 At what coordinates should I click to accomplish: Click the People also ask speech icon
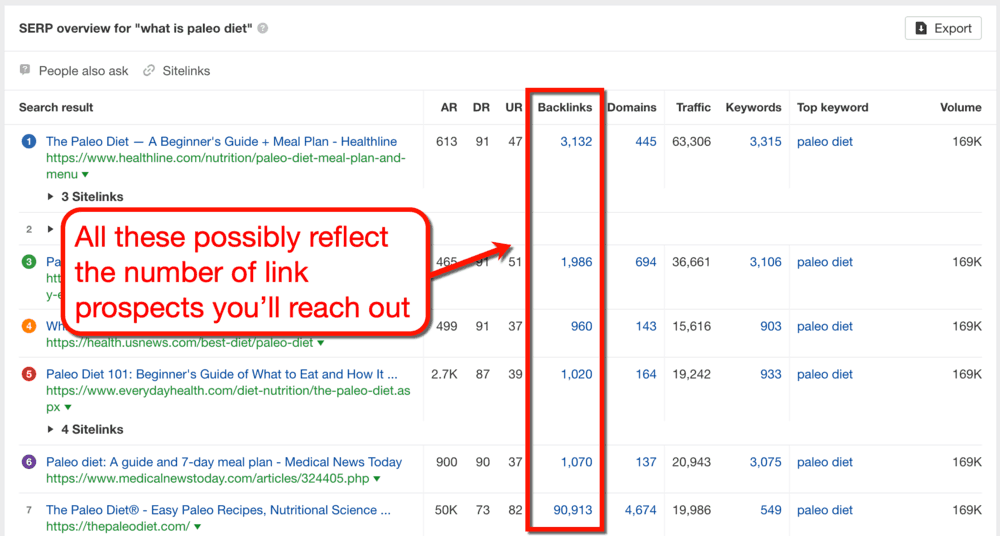coord(25,70)
